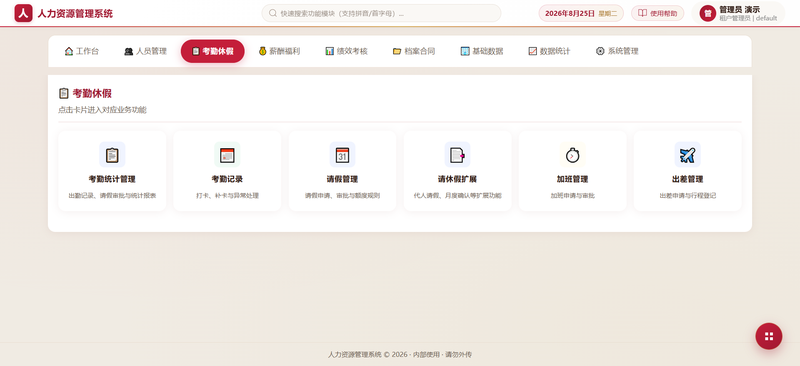Open the 请休假扩展 document icon
This screenshot has width=800, height=366.
coord(457,155)
